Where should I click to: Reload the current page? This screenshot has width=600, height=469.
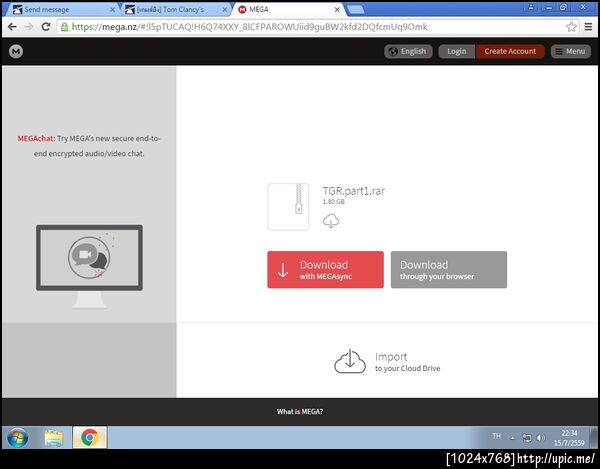[x=46, y=27]
